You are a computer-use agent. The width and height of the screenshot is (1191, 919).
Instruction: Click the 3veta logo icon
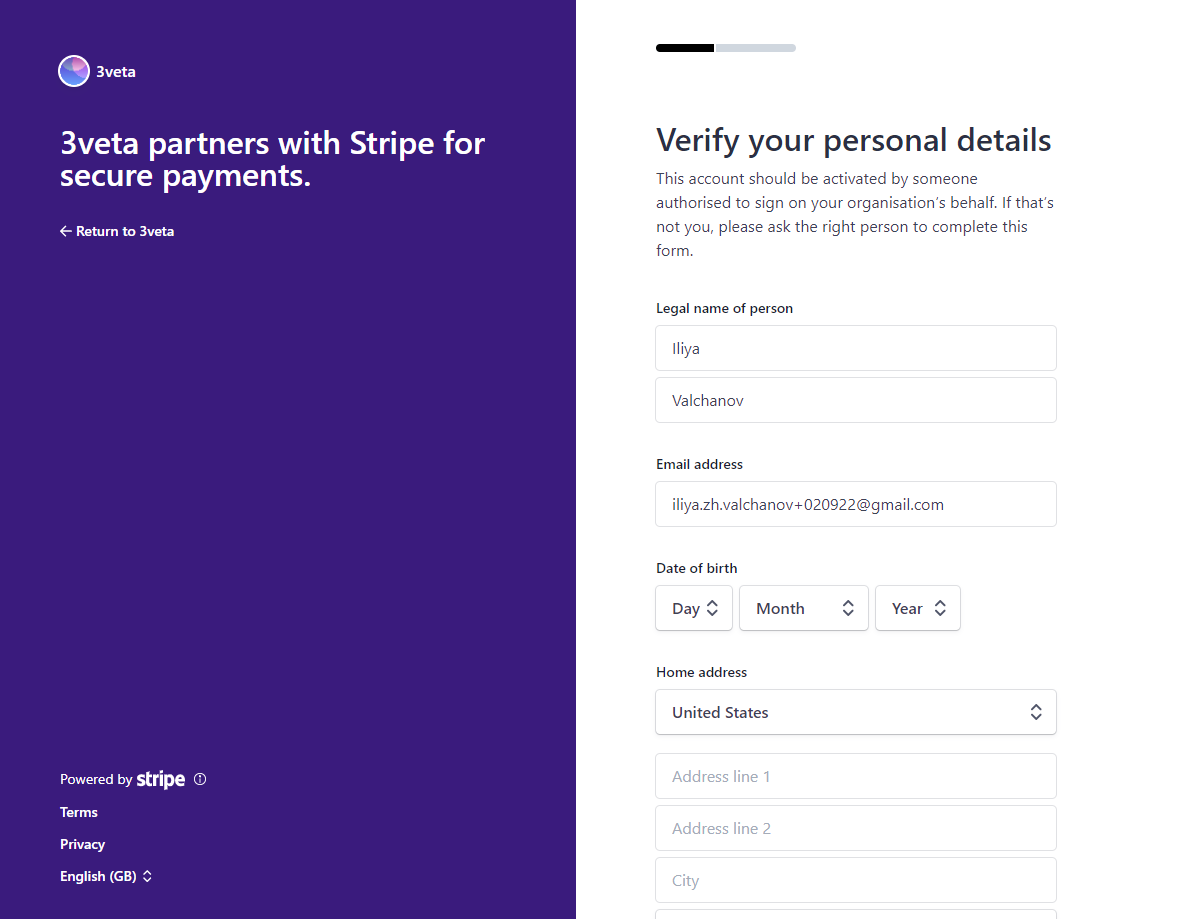coord(73,70)
